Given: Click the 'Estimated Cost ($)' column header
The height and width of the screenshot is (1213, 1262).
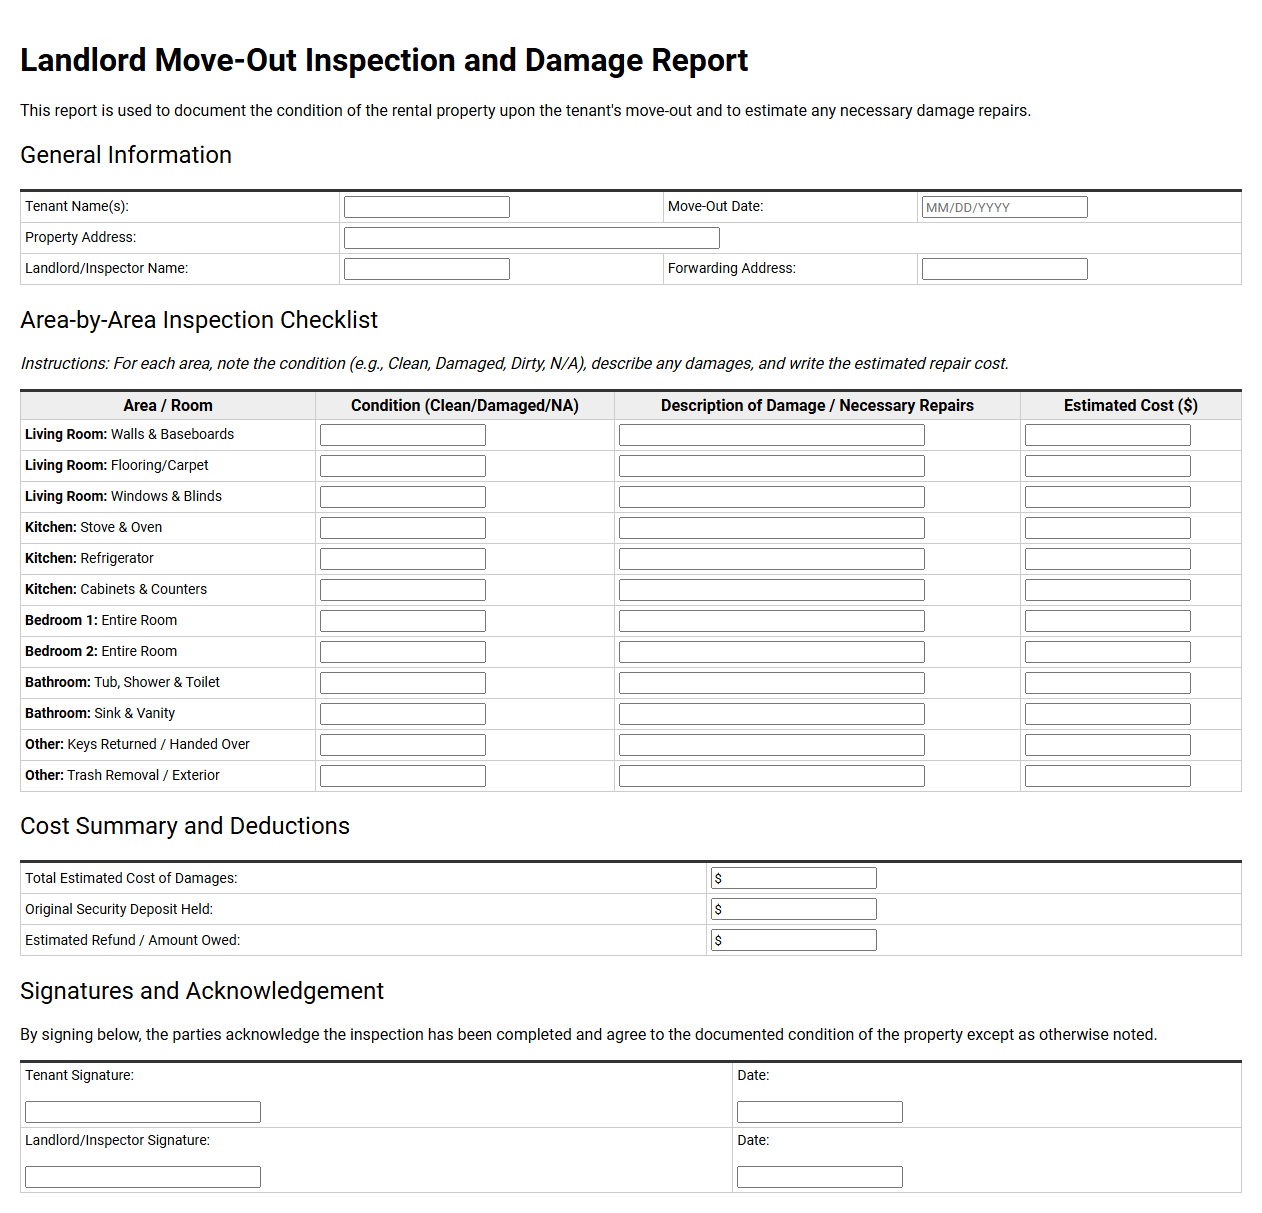Looking at the screenshot, I should tap(1131, 405).
